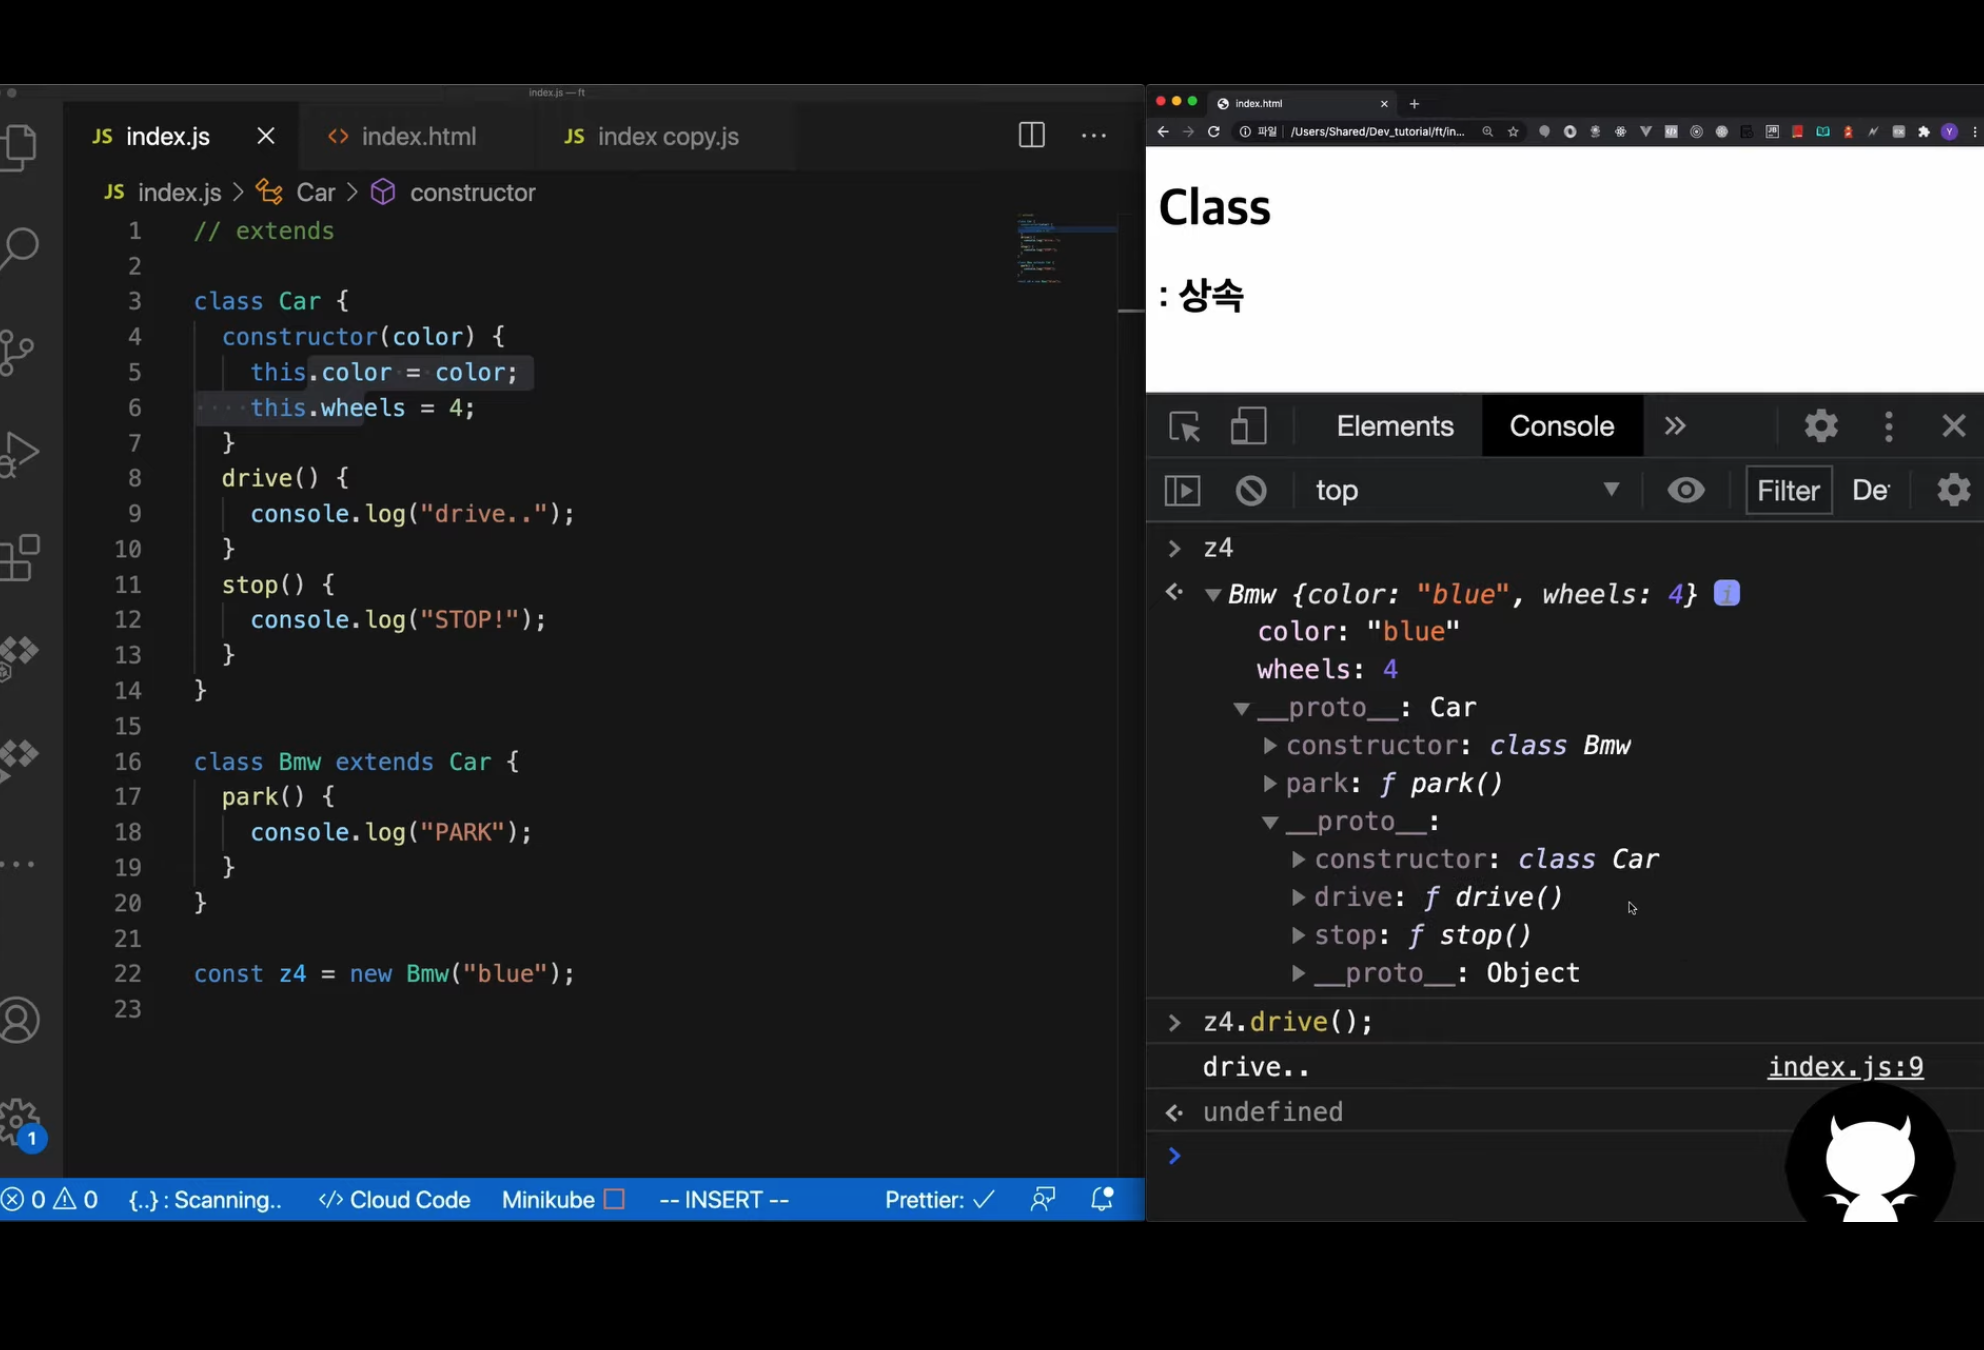Viewport: 1984px width, 1350px height.
Task: Collapse the __proto__: Car entry
Action: (1241, 708)
